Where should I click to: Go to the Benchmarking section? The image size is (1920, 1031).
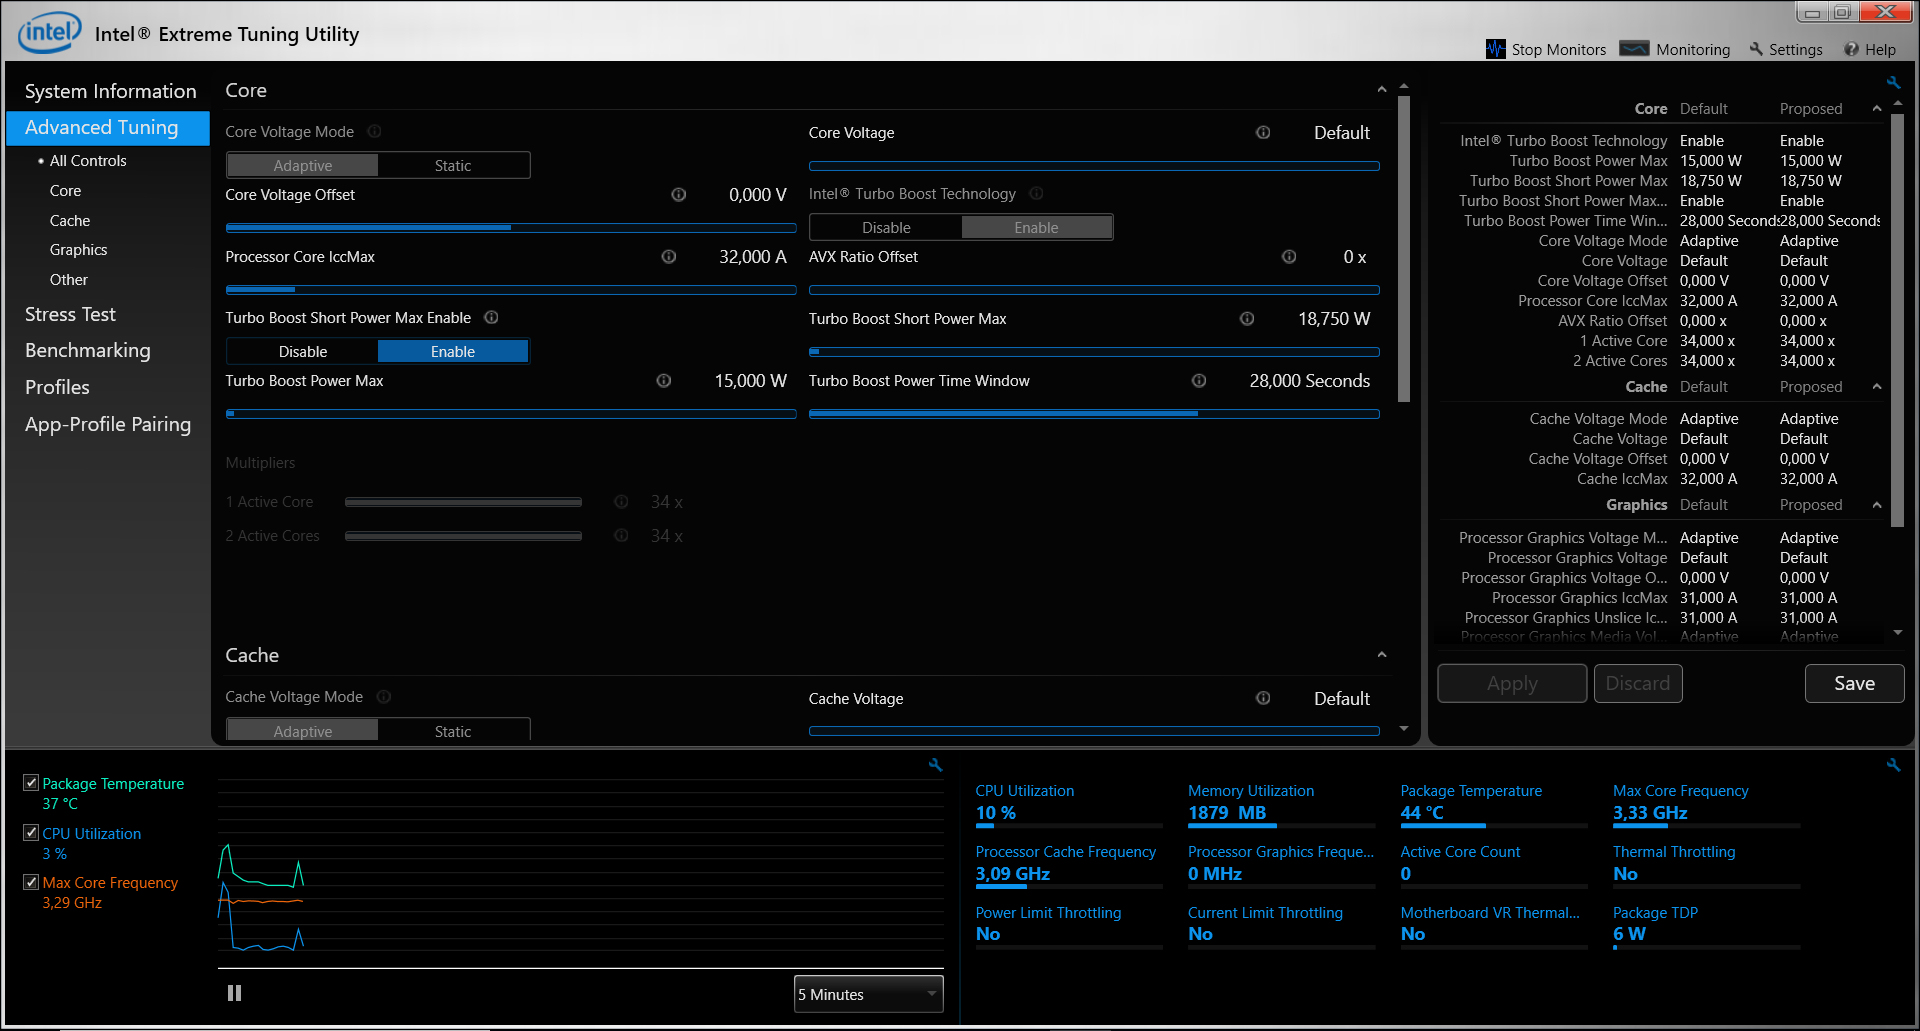click(x=88, y=350)
